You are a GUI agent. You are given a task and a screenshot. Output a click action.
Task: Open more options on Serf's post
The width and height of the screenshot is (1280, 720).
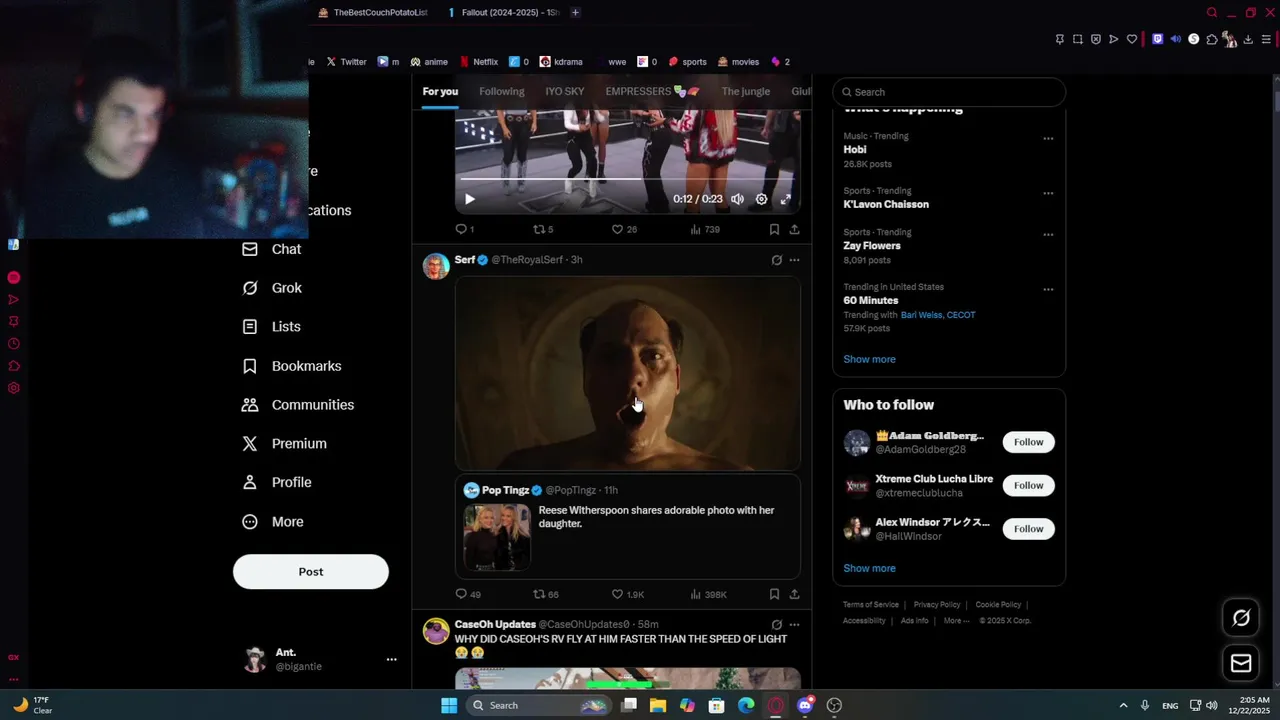point(794,260)
